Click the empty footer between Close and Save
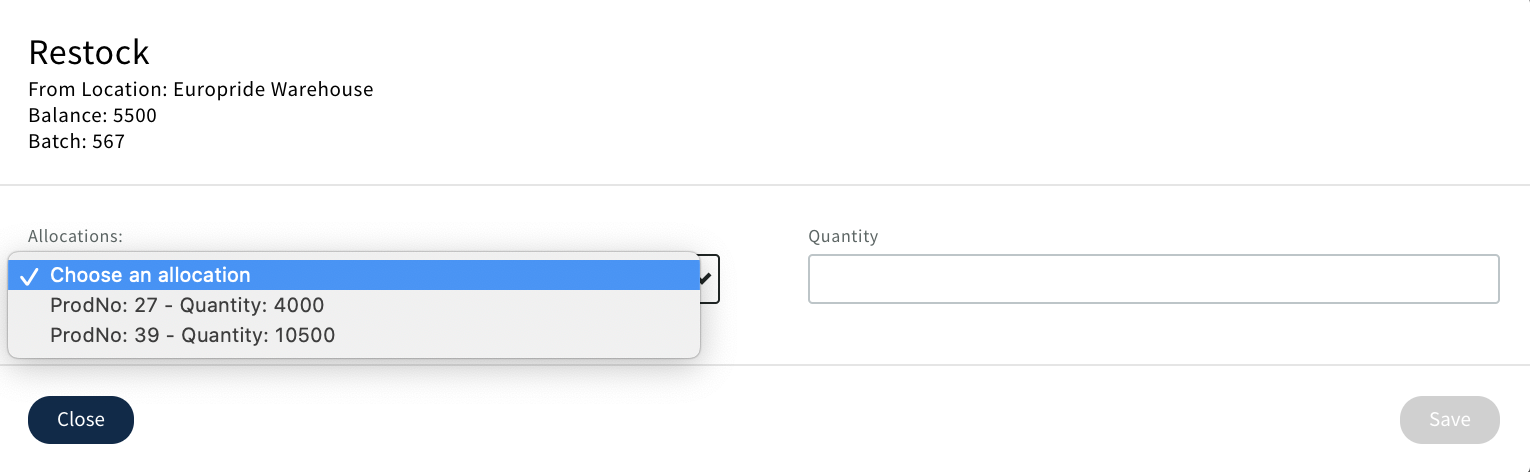This screenshot has width=1530, height=472. coord(765,419)
